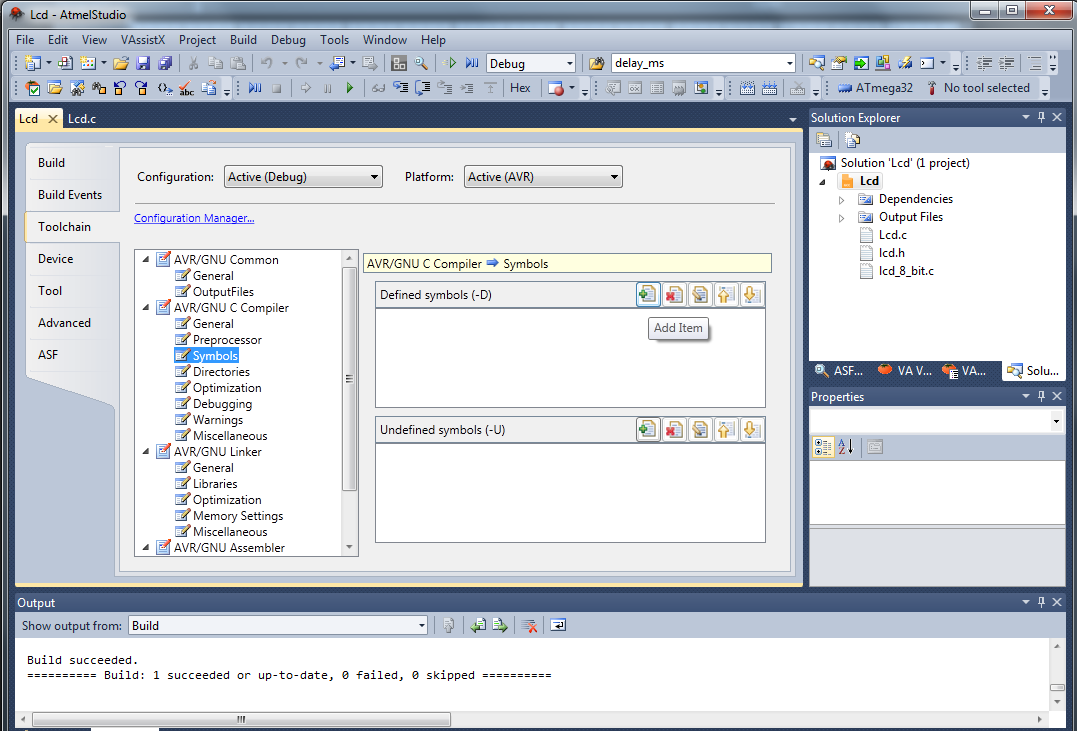
Task: Close the Lcd properties tab
Action: [52, 119]
